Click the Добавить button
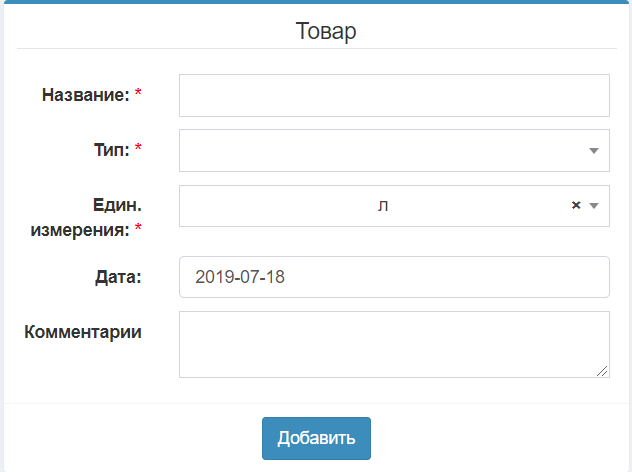The image size is (632, 472). click(316, 438)
